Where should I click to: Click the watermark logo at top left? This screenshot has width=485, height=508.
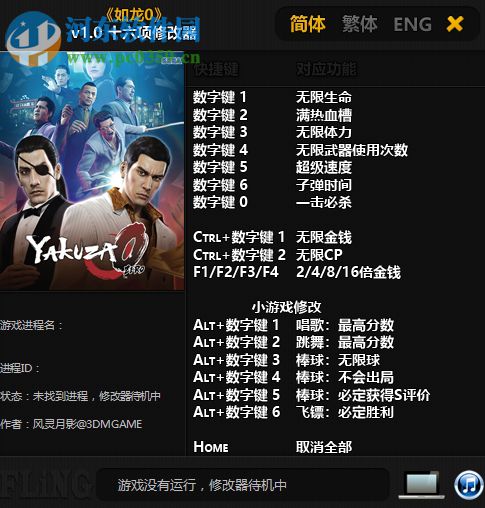pos(33,38)
